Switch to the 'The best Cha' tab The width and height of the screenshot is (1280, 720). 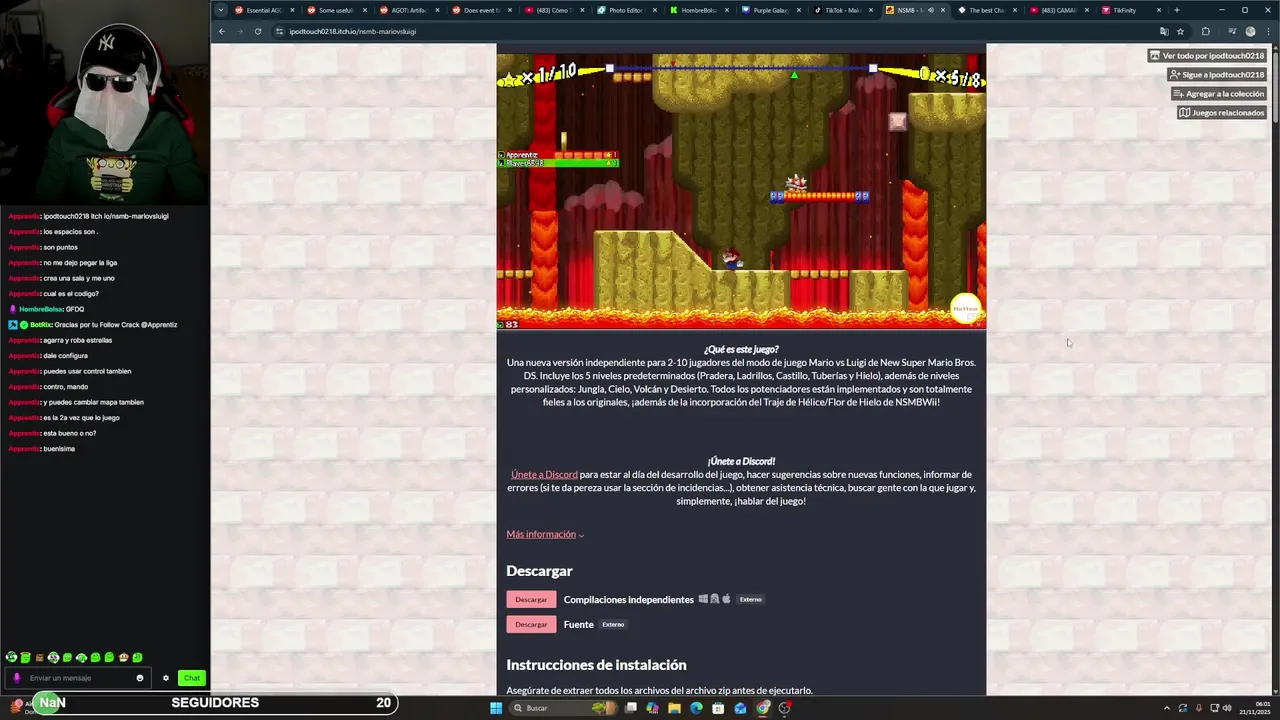click(x=986, y=10)
